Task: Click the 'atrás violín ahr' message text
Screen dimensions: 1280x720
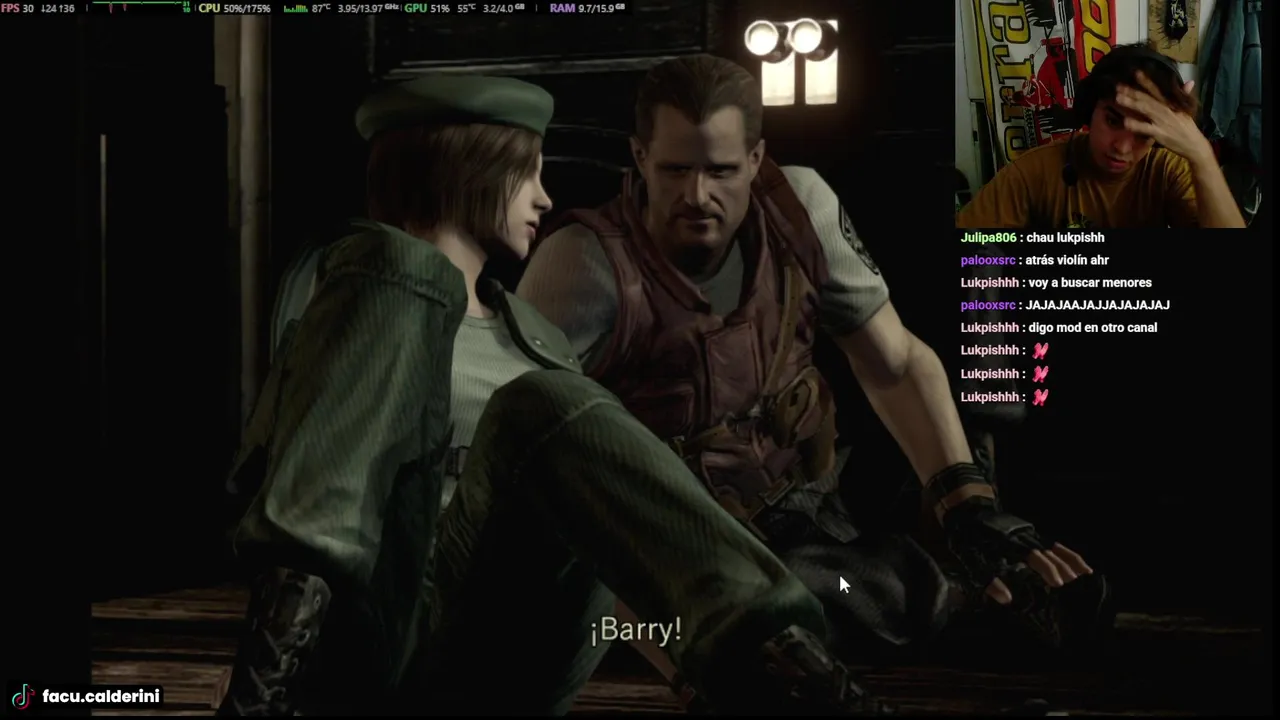Action: [1067, 260]
